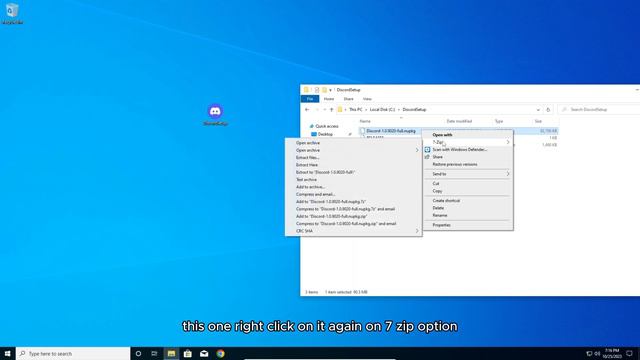Image resolution: width=640 pixels, height=360 pixels.
Task: Click the Search DiscordSetup field
Action: click(x=599, y=109)
